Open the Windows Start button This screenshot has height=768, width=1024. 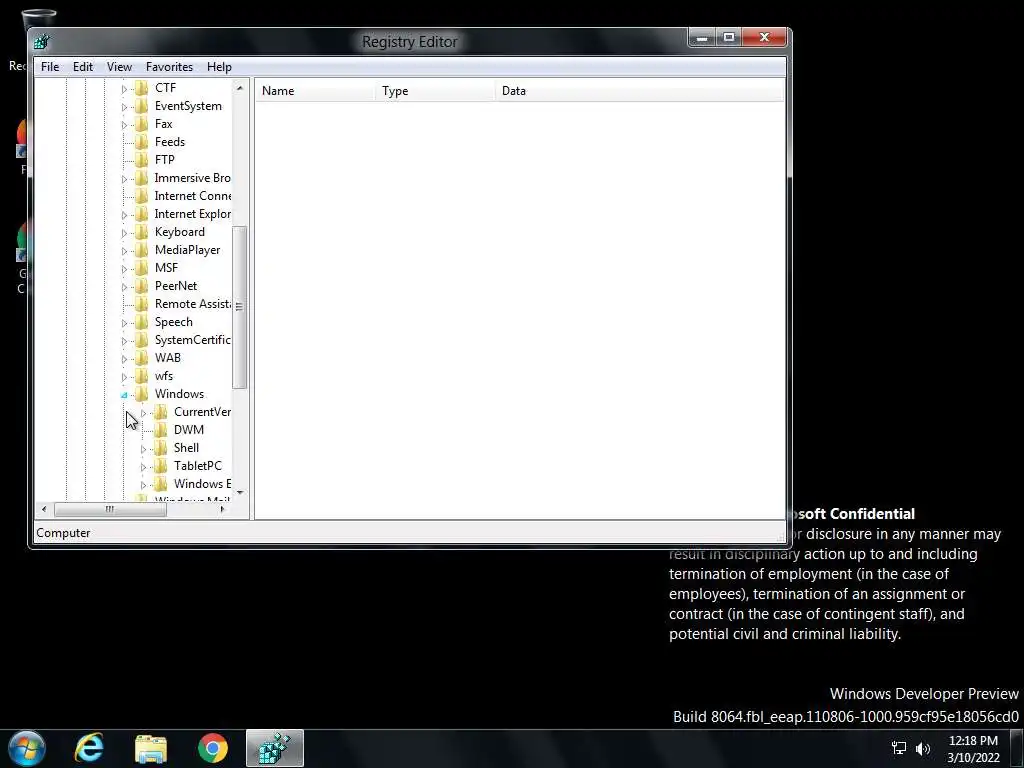pos(27,748)
